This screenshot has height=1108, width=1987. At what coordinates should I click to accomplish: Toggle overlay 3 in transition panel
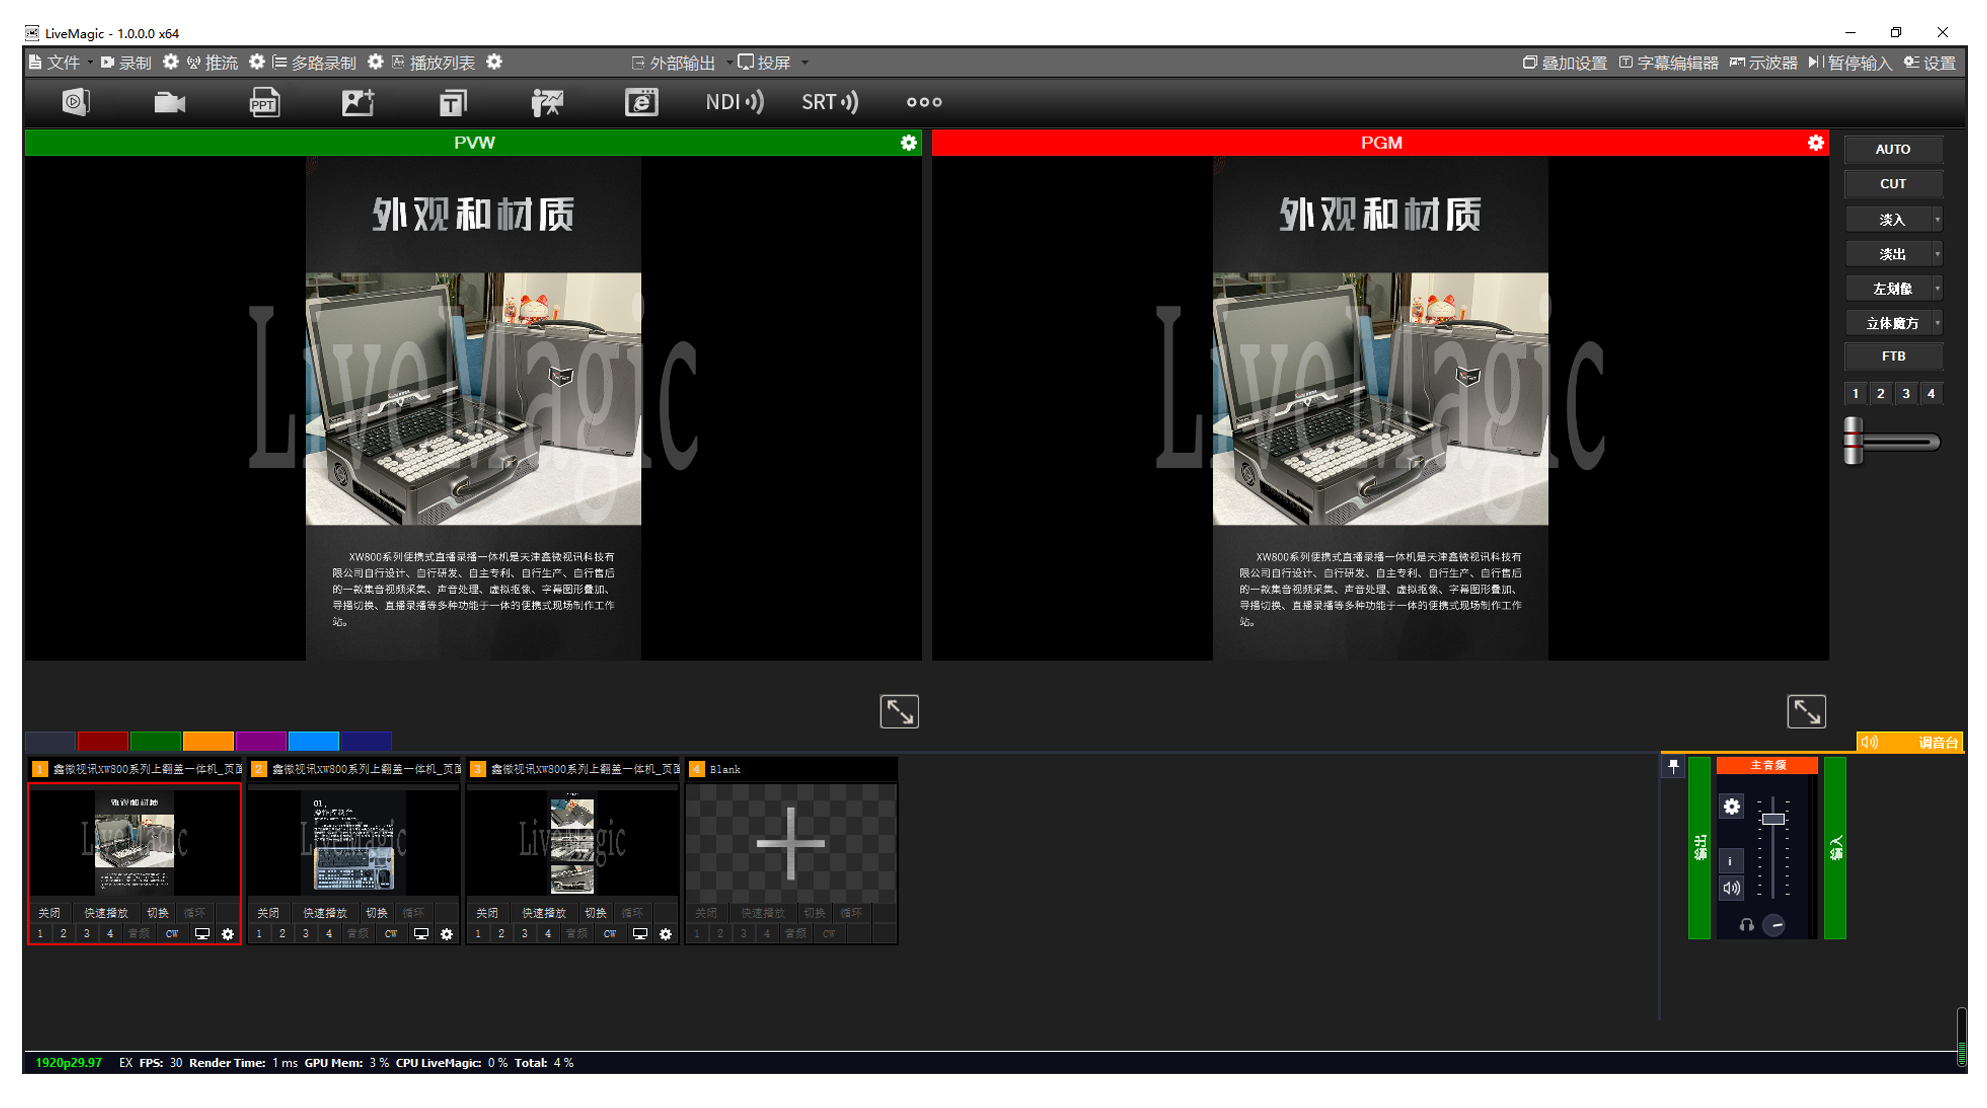tap(1906, 394)
